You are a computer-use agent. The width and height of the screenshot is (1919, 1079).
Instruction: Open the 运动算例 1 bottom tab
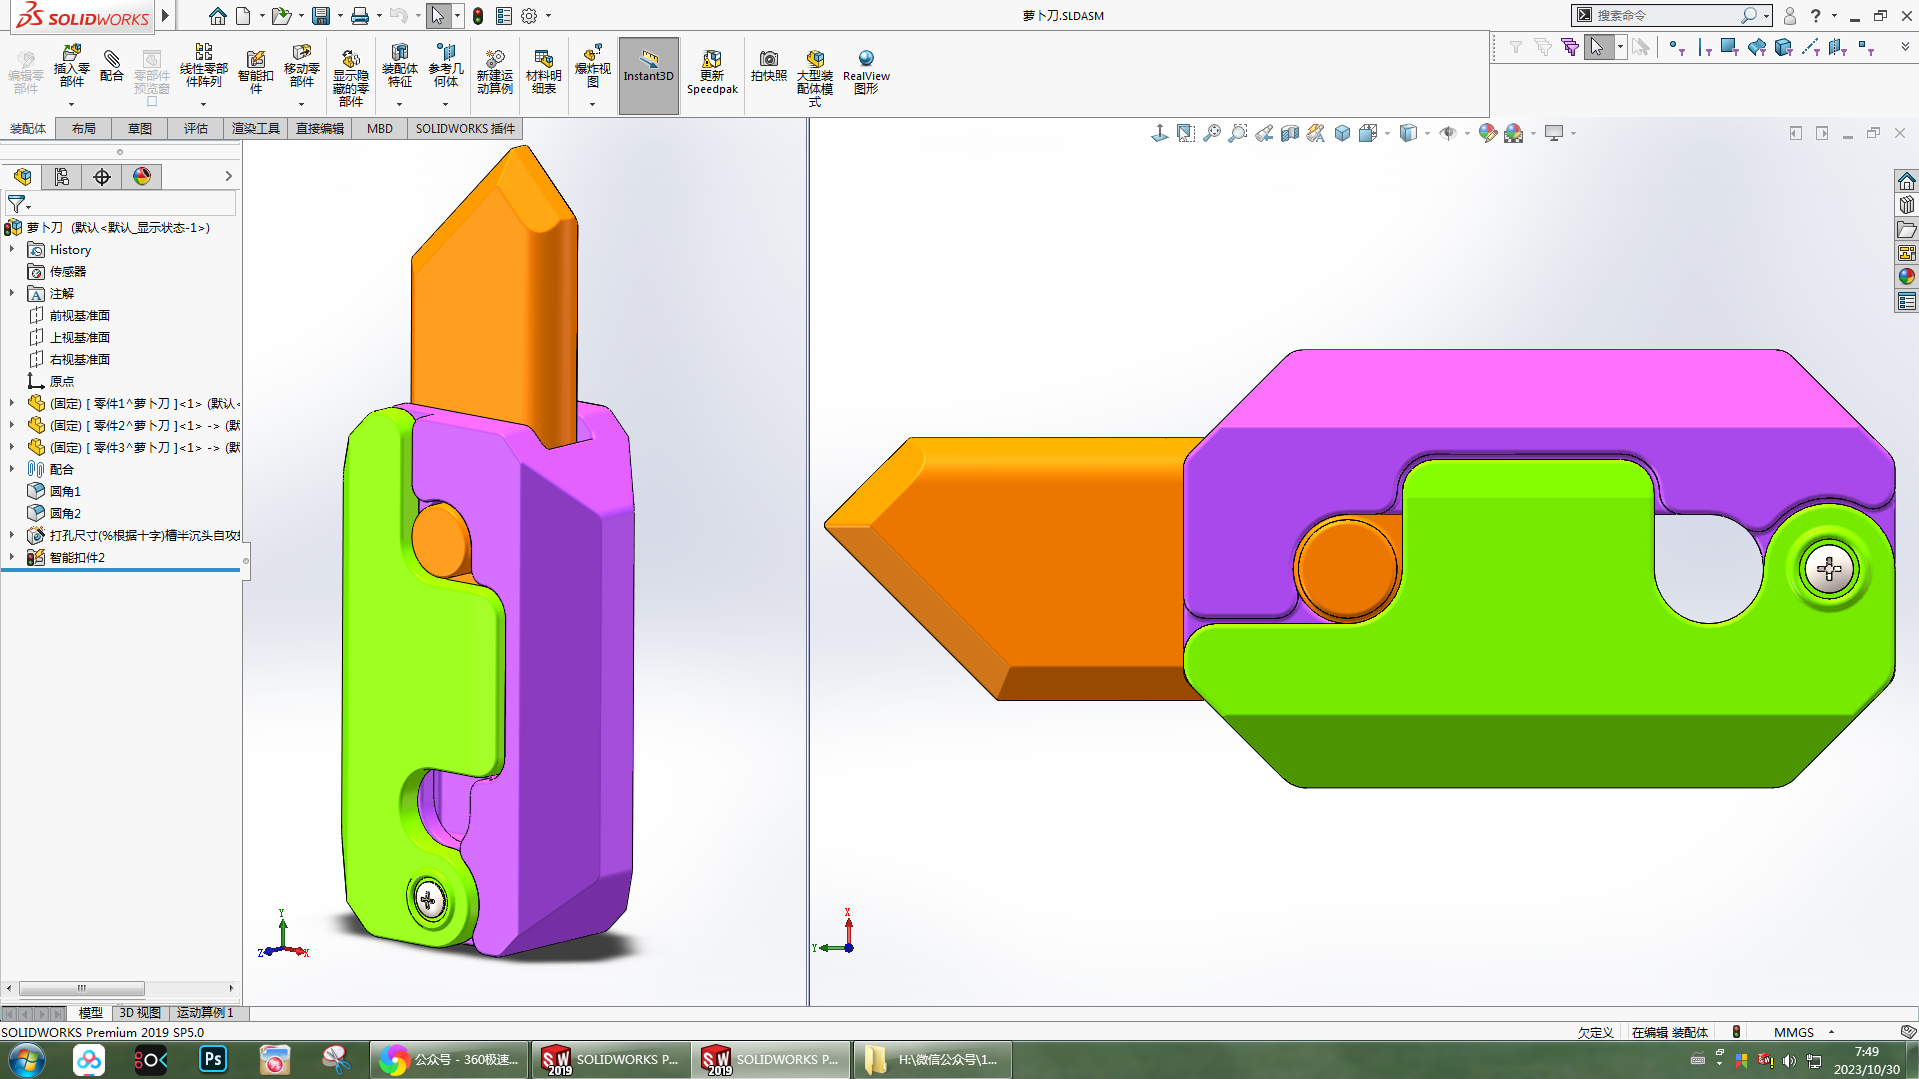click(206, 1013)
